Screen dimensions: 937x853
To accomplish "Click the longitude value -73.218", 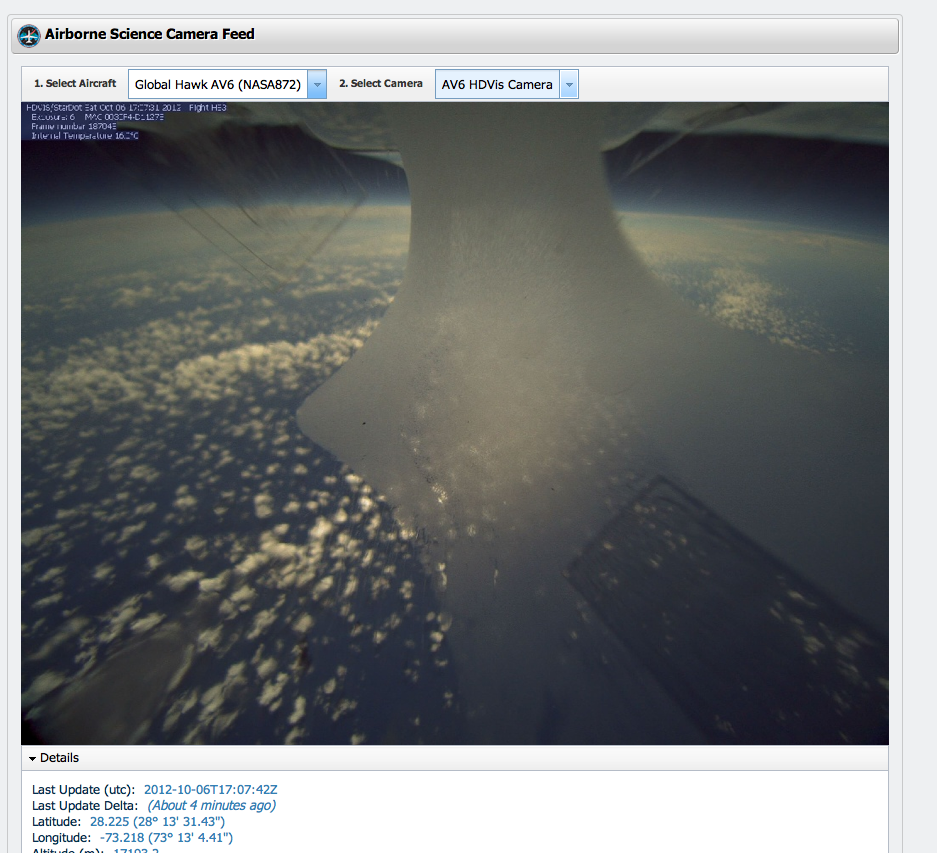I will [x=120, y=837].
